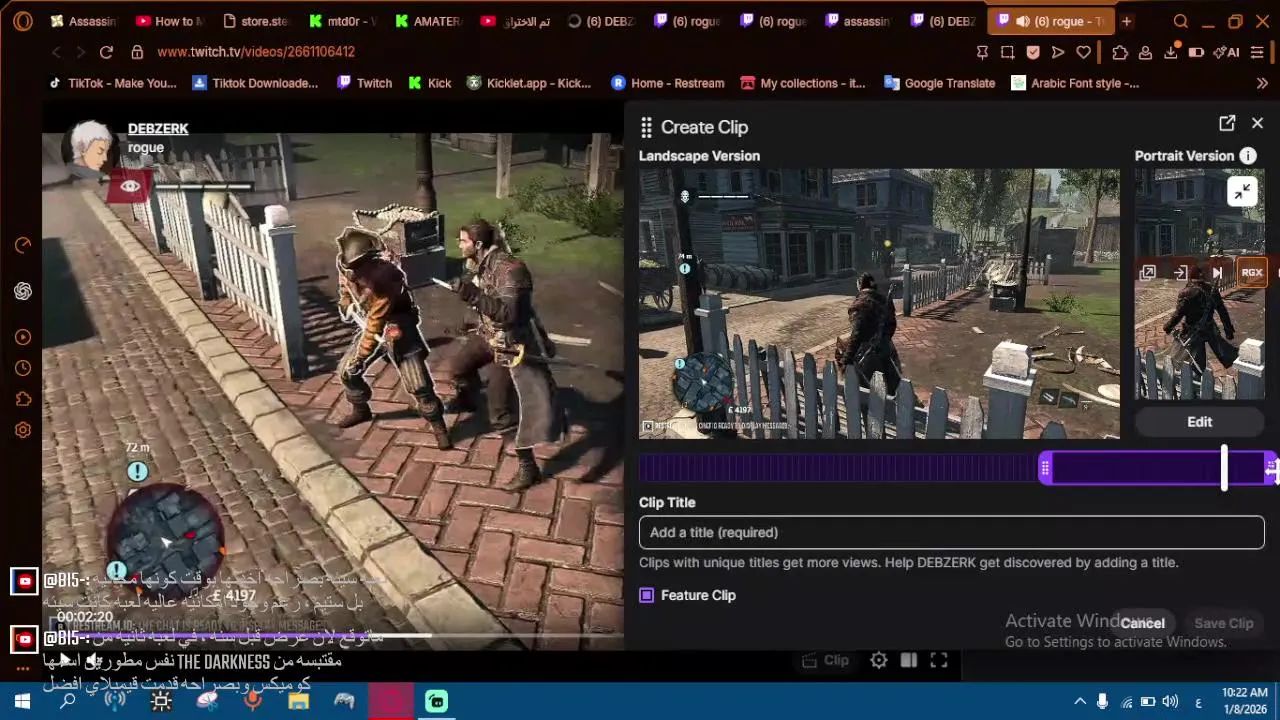This screenshot has height=720, width=1280.
Task: Open the Arabic Font style bookmark
Action: click(x=1075, y=83)
